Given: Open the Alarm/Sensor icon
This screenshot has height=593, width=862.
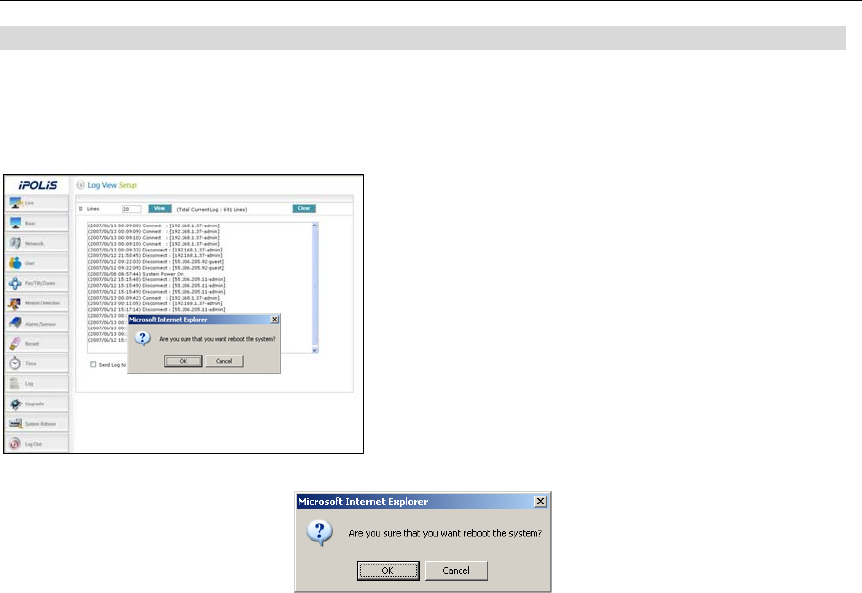Looking at the screenshot, I should coord(15,323).
